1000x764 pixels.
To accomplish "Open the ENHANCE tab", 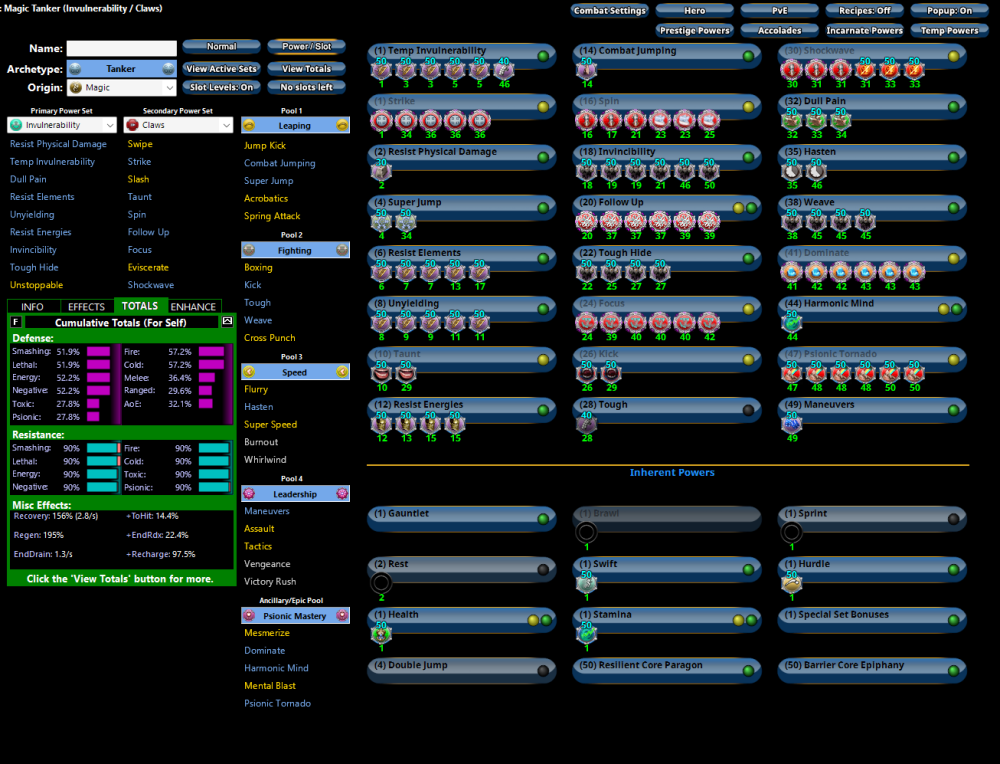I will pos(193,307).
